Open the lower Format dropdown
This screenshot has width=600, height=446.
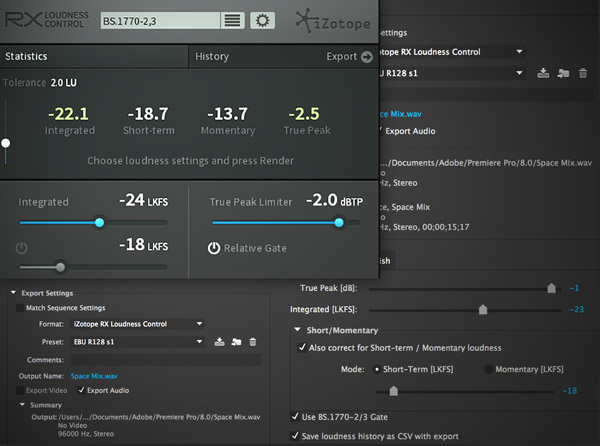click(137, 324)
